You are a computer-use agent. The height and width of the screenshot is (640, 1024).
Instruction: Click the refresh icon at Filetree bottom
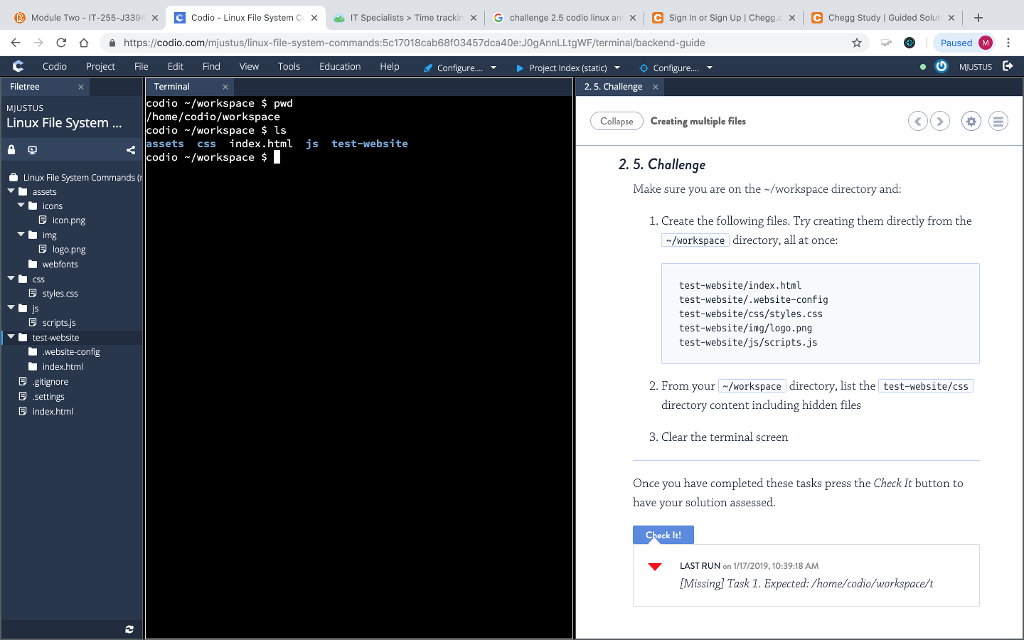click(129, 629)
